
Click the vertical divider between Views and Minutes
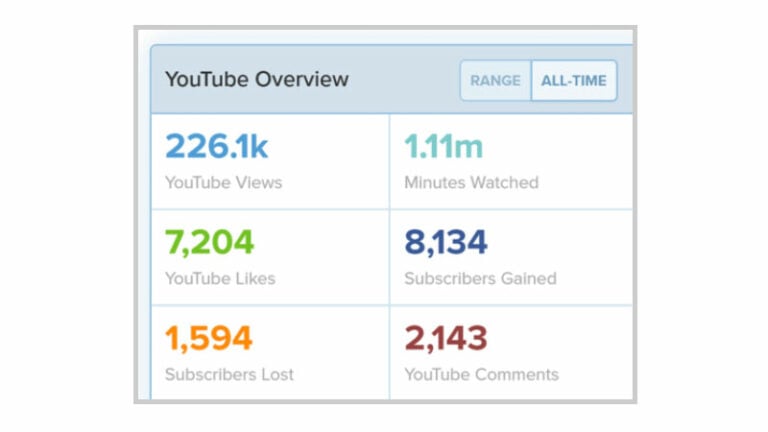[x=389, y=161]
